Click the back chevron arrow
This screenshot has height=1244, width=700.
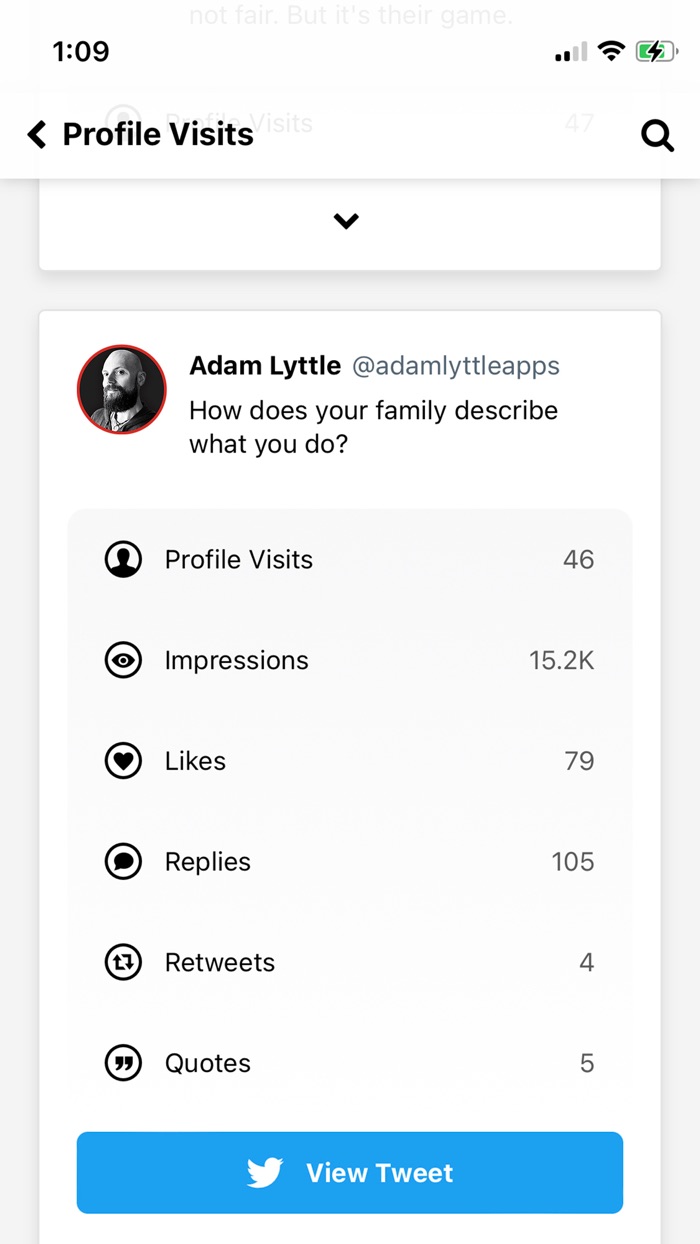coord(36,133)
